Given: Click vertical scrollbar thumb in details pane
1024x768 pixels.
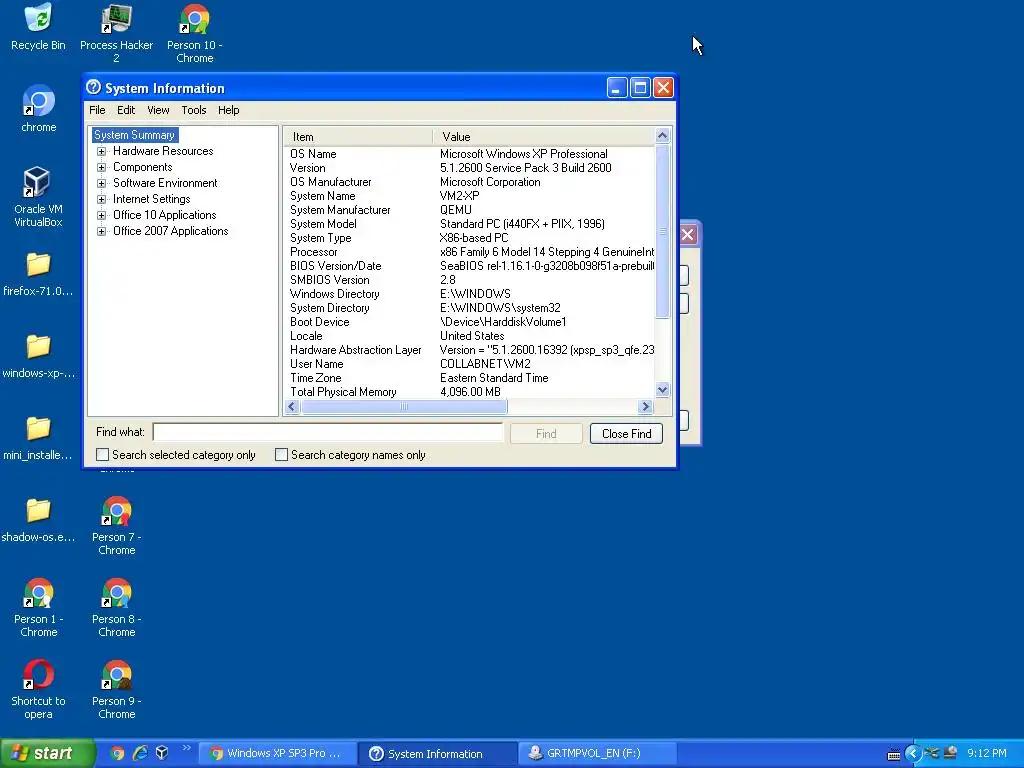Looking at the screenshot, I should pyautogui.click(x=662, y=231).
